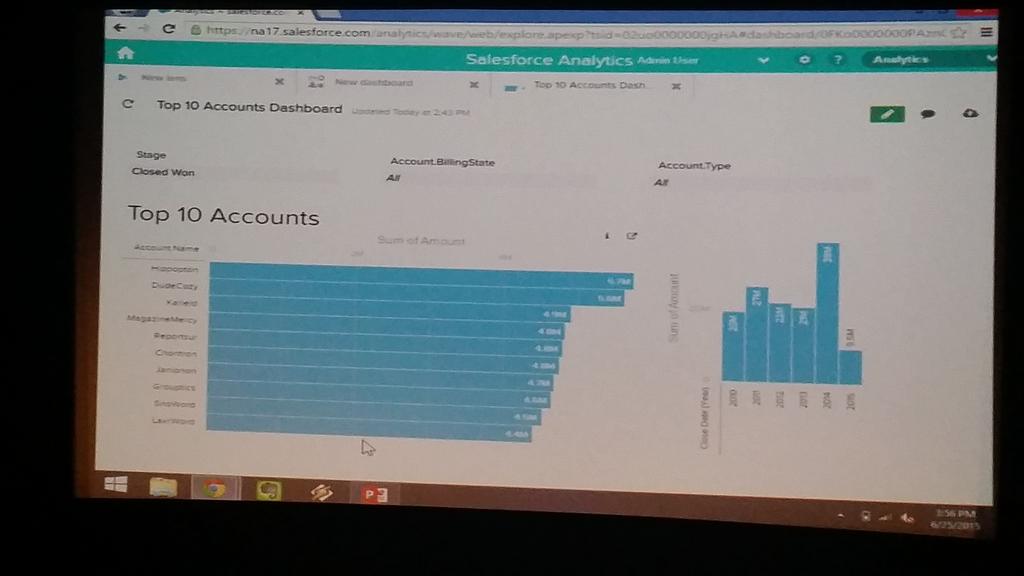Click the padlock in the address bar
The width and height of the screenshot is (1024, 576).
tap(194, 31)
